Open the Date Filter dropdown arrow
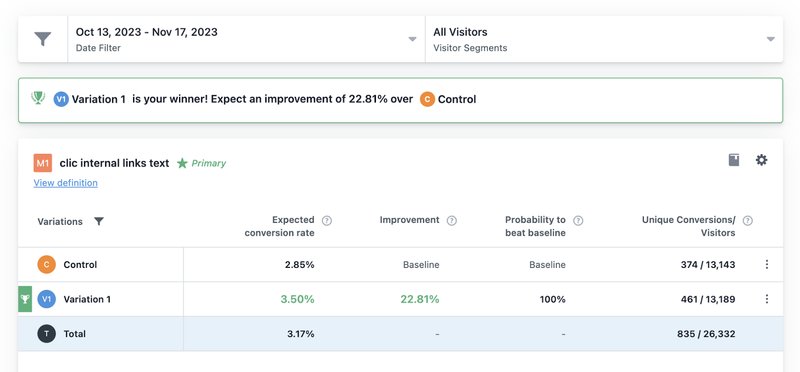Image resolution: width=800 pixels, height=372 pixels. click(412, 39)
